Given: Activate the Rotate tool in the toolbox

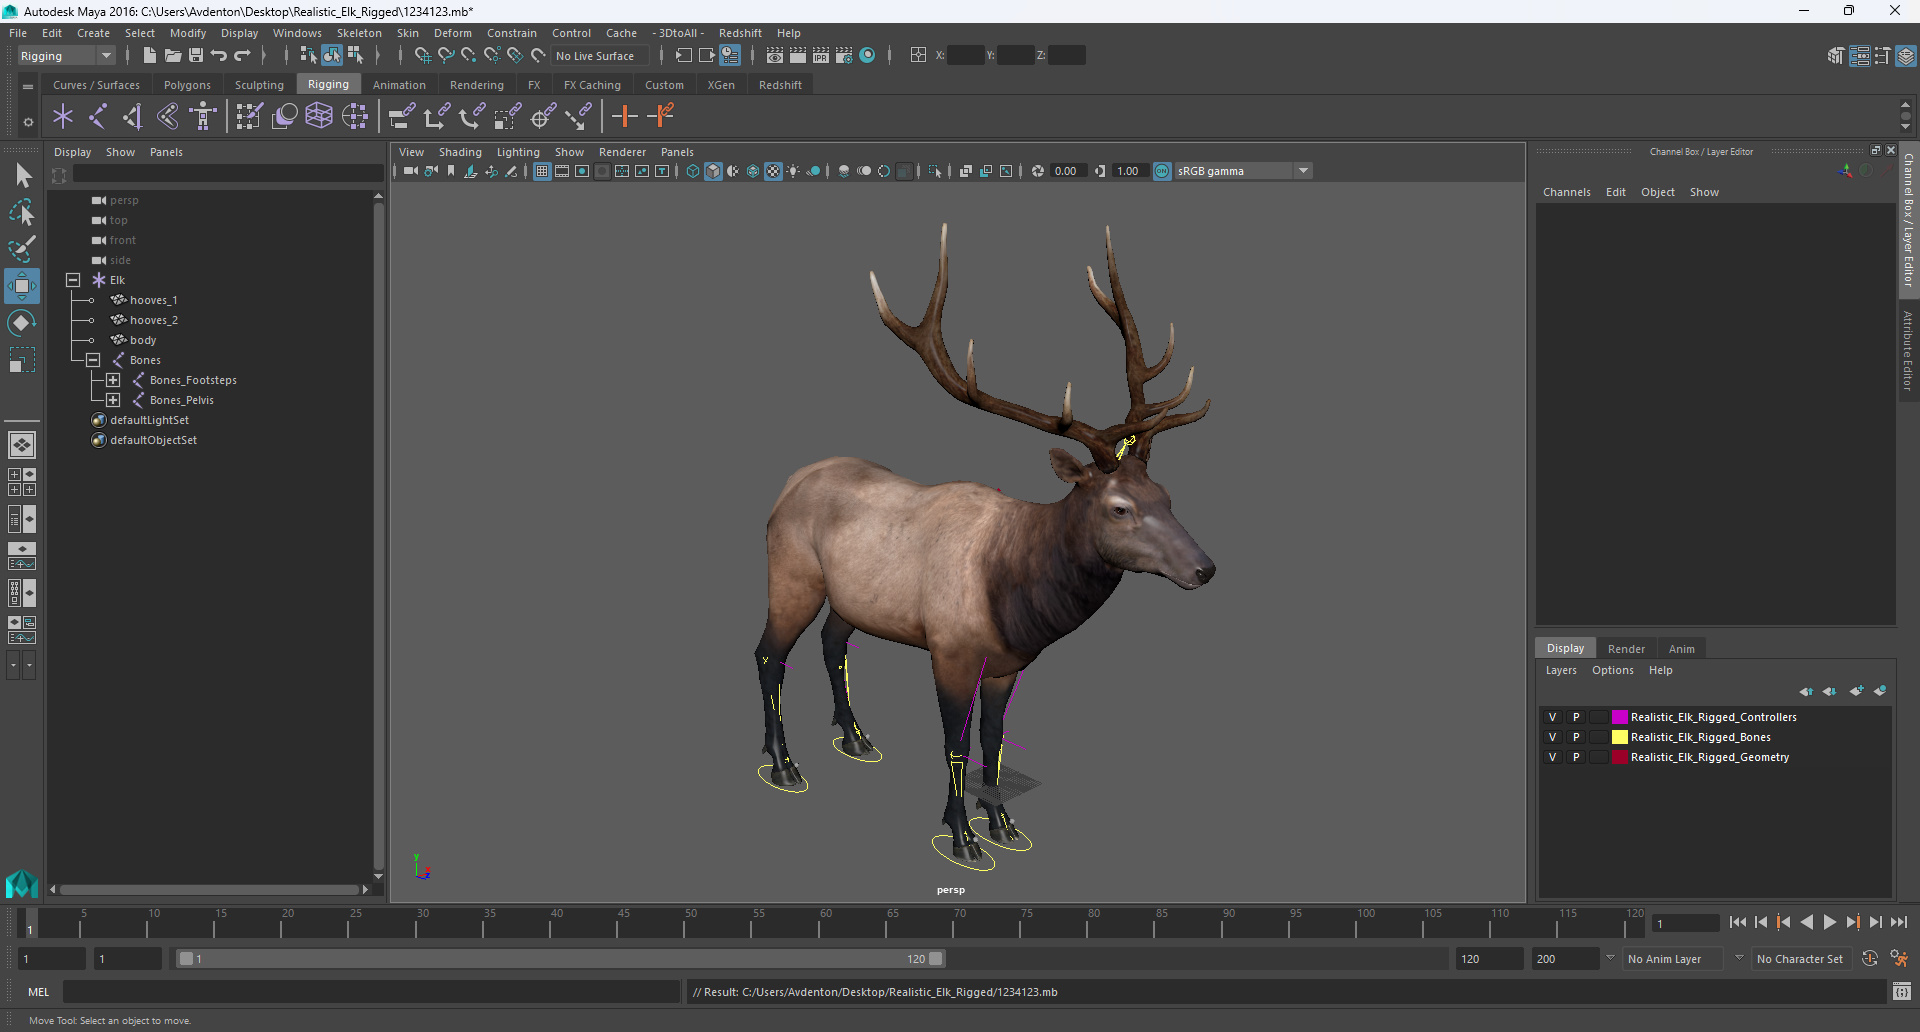Looking at the screenshot, I should 21,323.
